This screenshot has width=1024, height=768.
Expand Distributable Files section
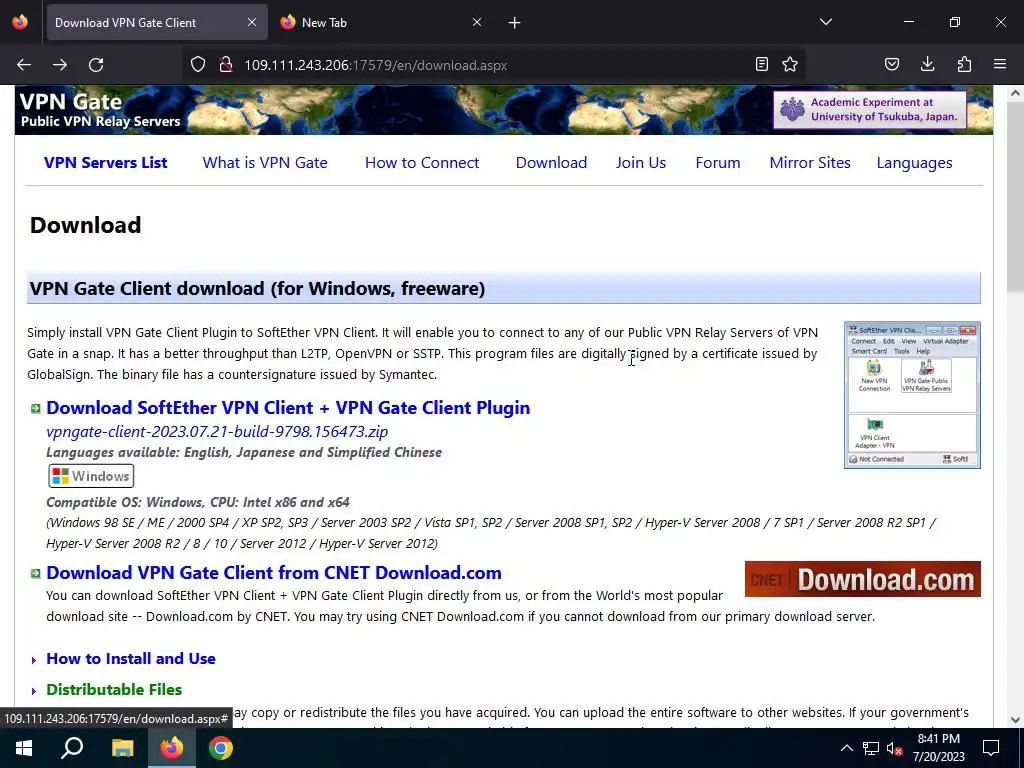pyautogui.click(x=114, y=690)
